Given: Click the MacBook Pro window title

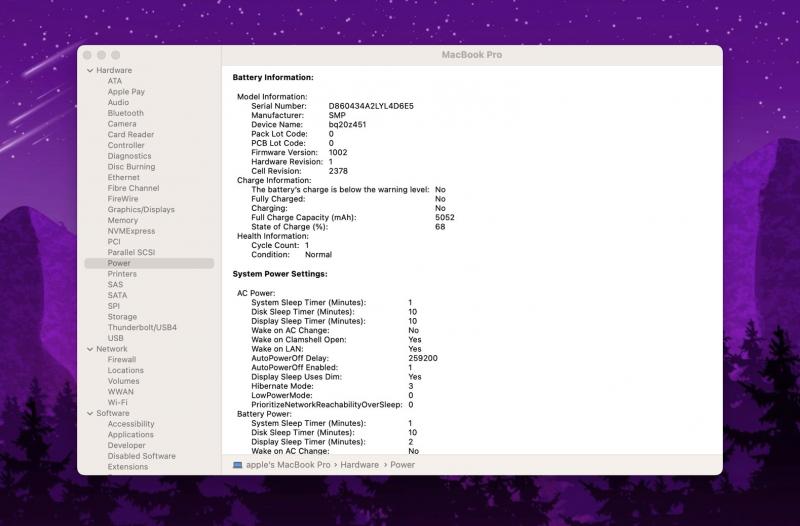Looking at the screenshot, I should pos(472,55).
